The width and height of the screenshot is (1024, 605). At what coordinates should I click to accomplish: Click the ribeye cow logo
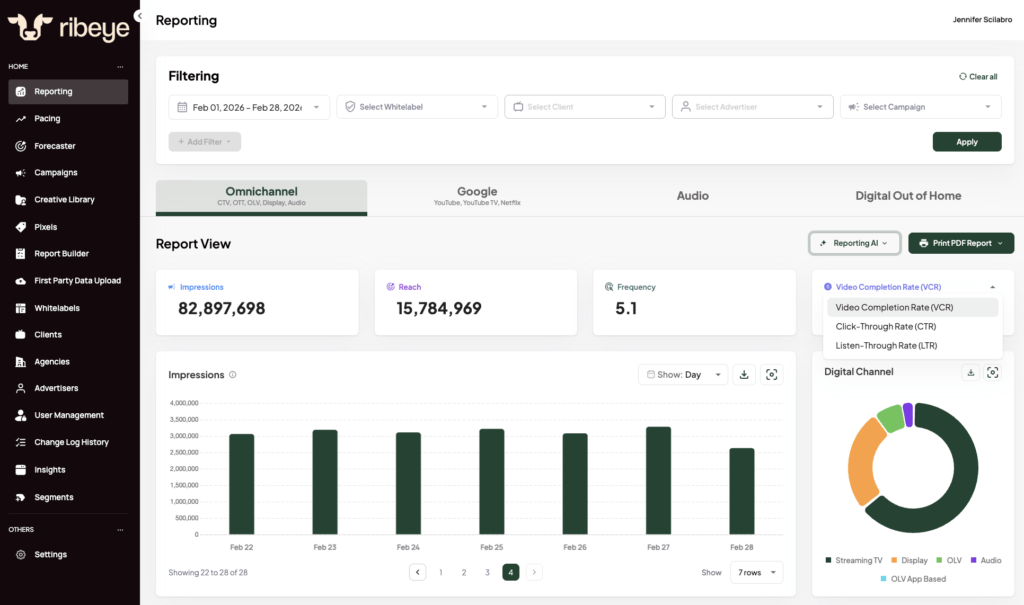tap(30, 27)
